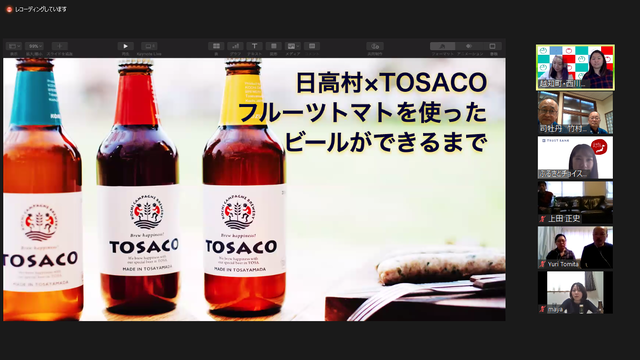The width and height of the screenshot is (640, 360).
Task: Click the slide title 日高村×TOSACO
Action: (x=391, y=83)
